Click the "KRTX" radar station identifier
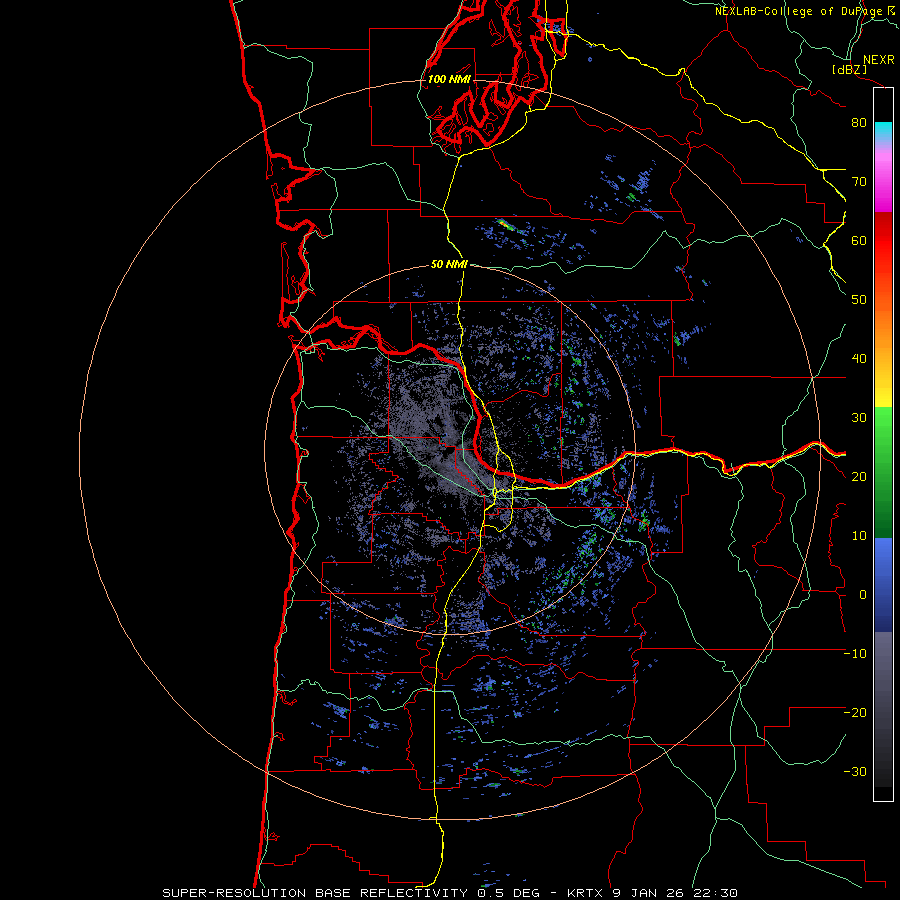 [585, 893]
